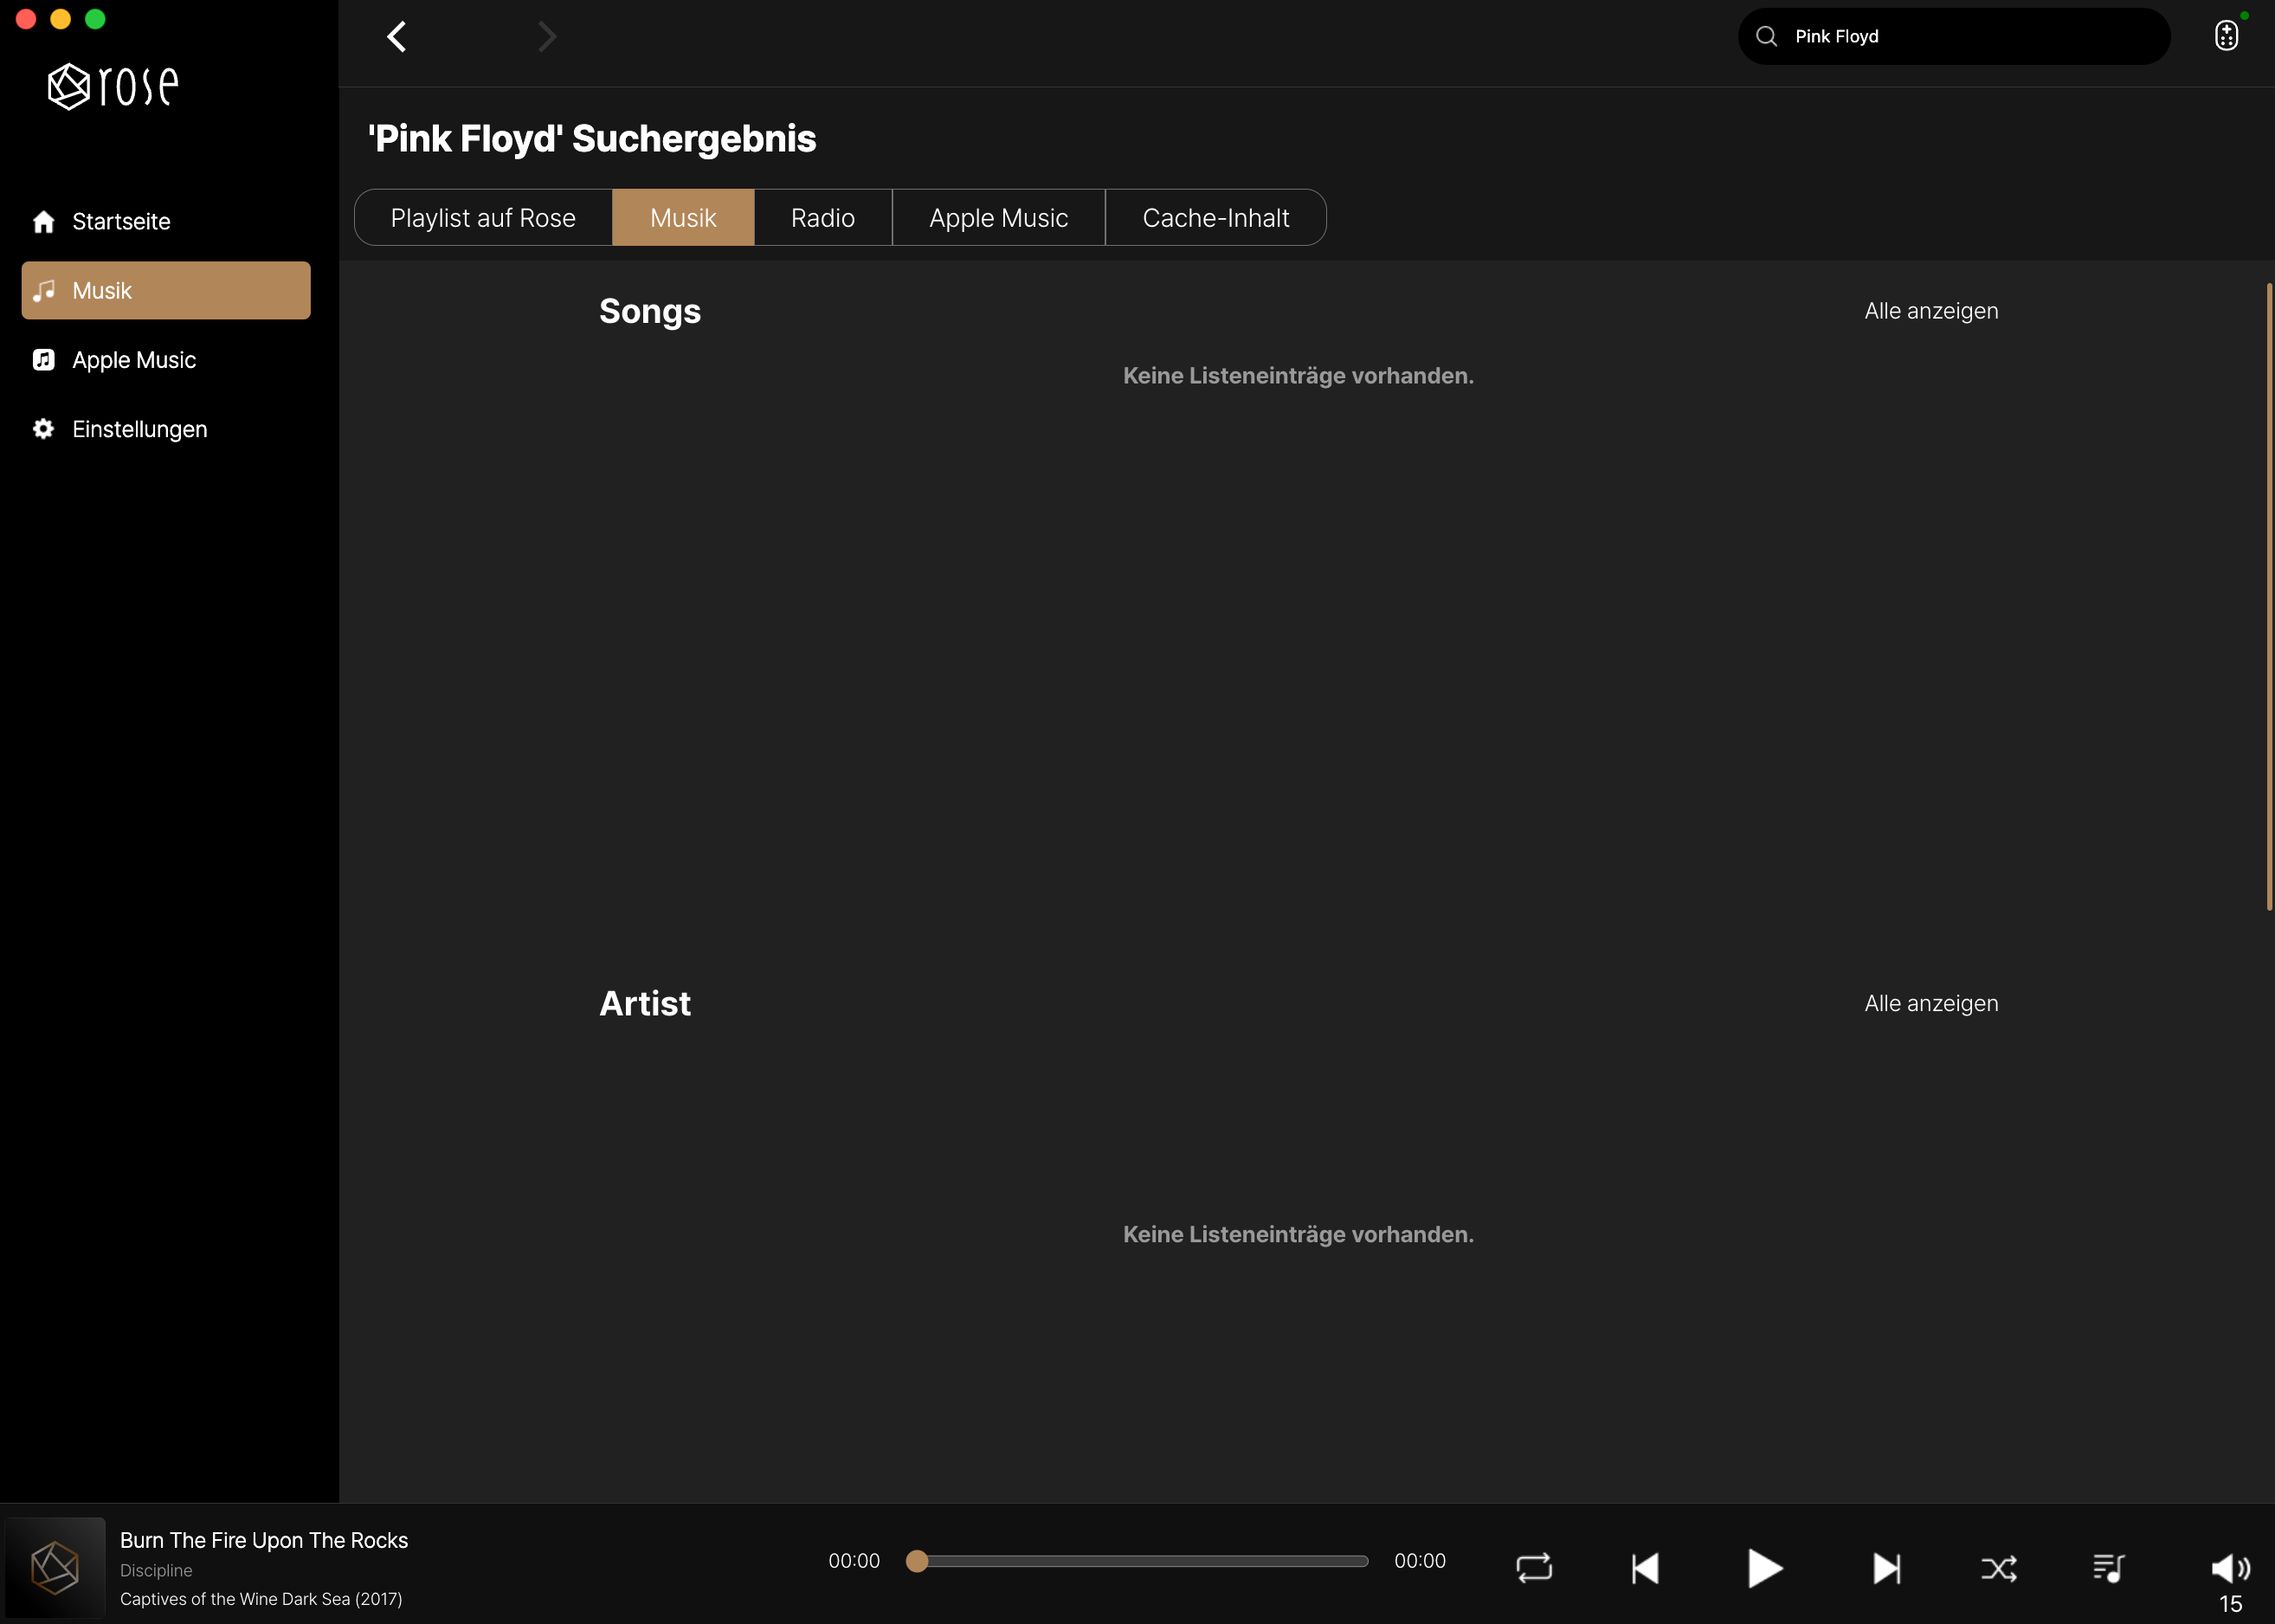Click the elapsed time 00:00 label

pyautogui.click(x=854, y=1561)
